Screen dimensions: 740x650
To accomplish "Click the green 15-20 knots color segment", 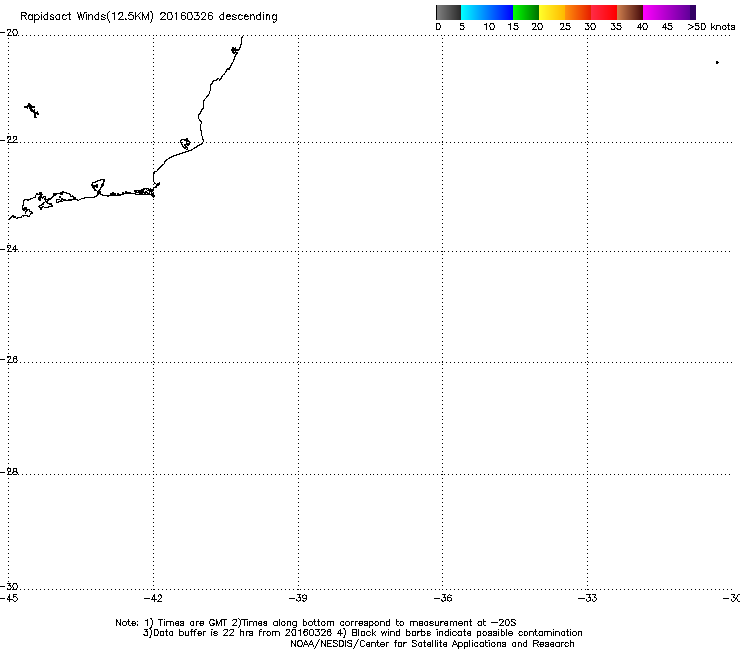I will 526,12.
